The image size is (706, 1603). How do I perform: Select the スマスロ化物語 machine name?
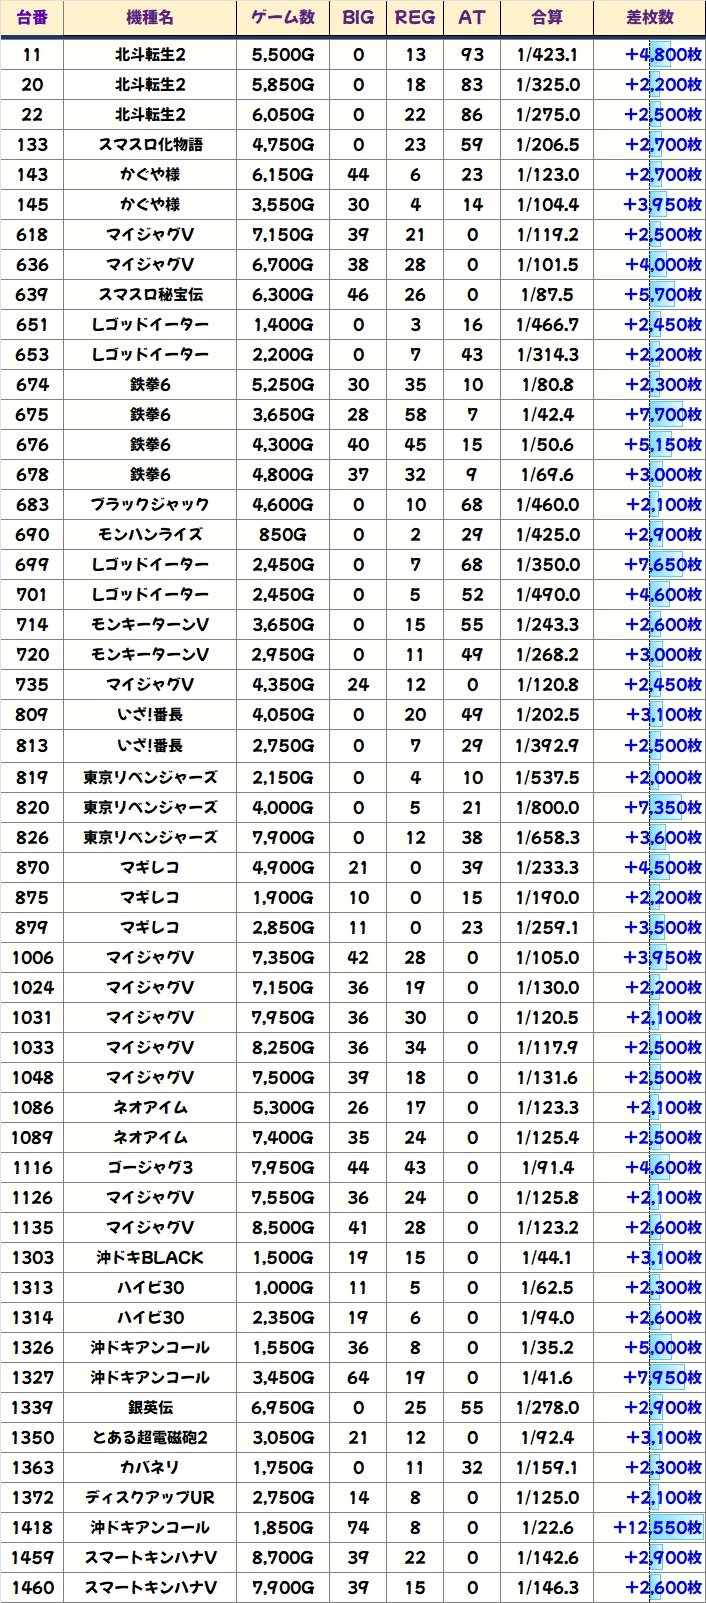coord(150,145)
